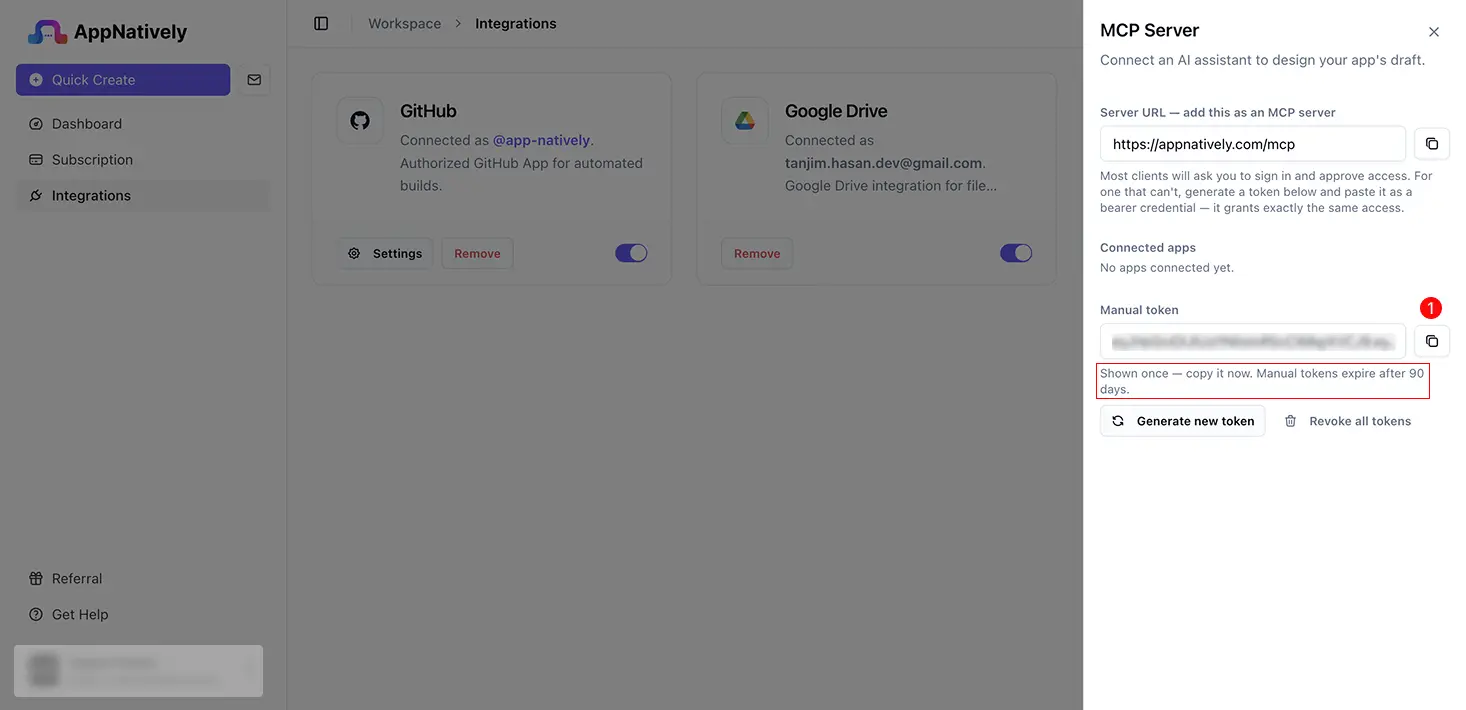Click the @app-natively link
The image size is (1466, 710).
[542, 140]
